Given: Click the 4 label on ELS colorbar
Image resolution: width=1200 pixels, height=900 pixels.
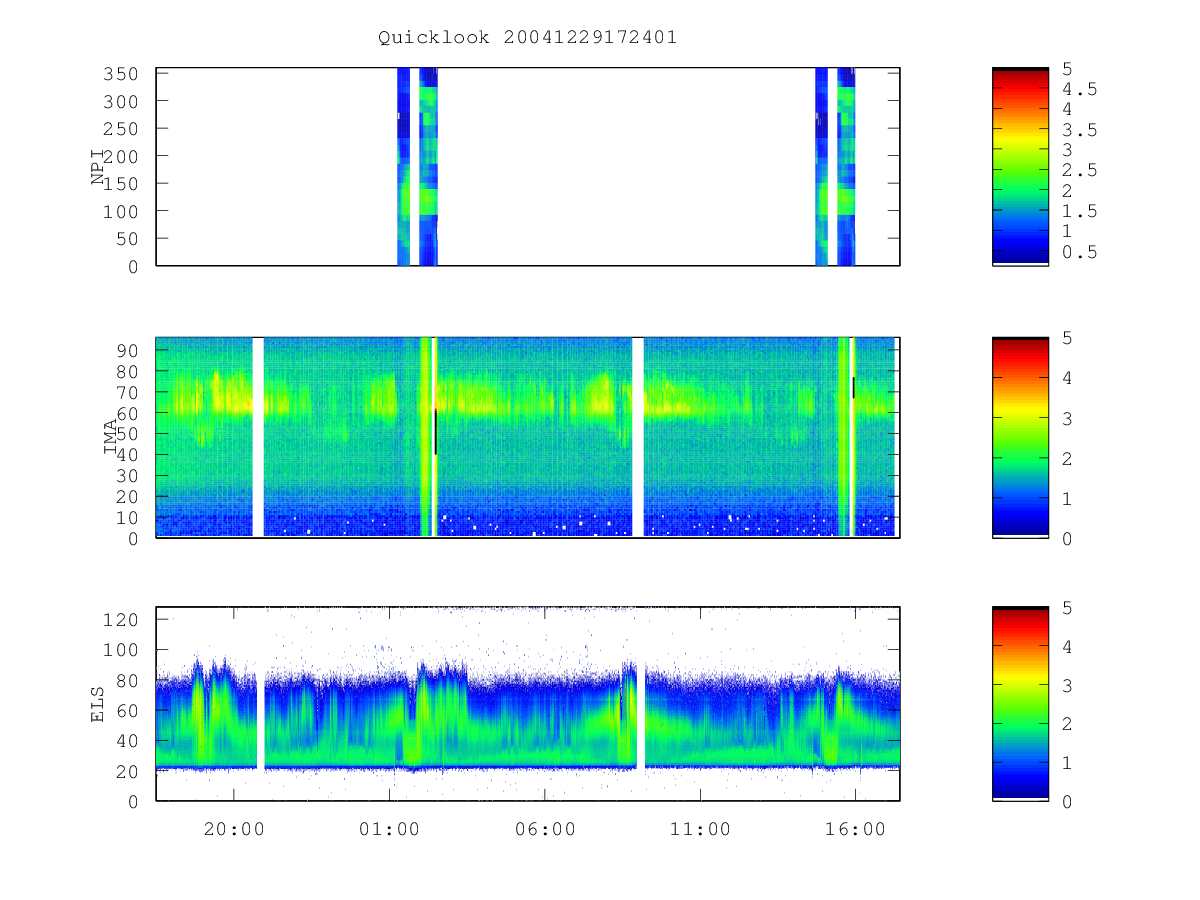Looking at the screenshot, I should click(1067, 646).
